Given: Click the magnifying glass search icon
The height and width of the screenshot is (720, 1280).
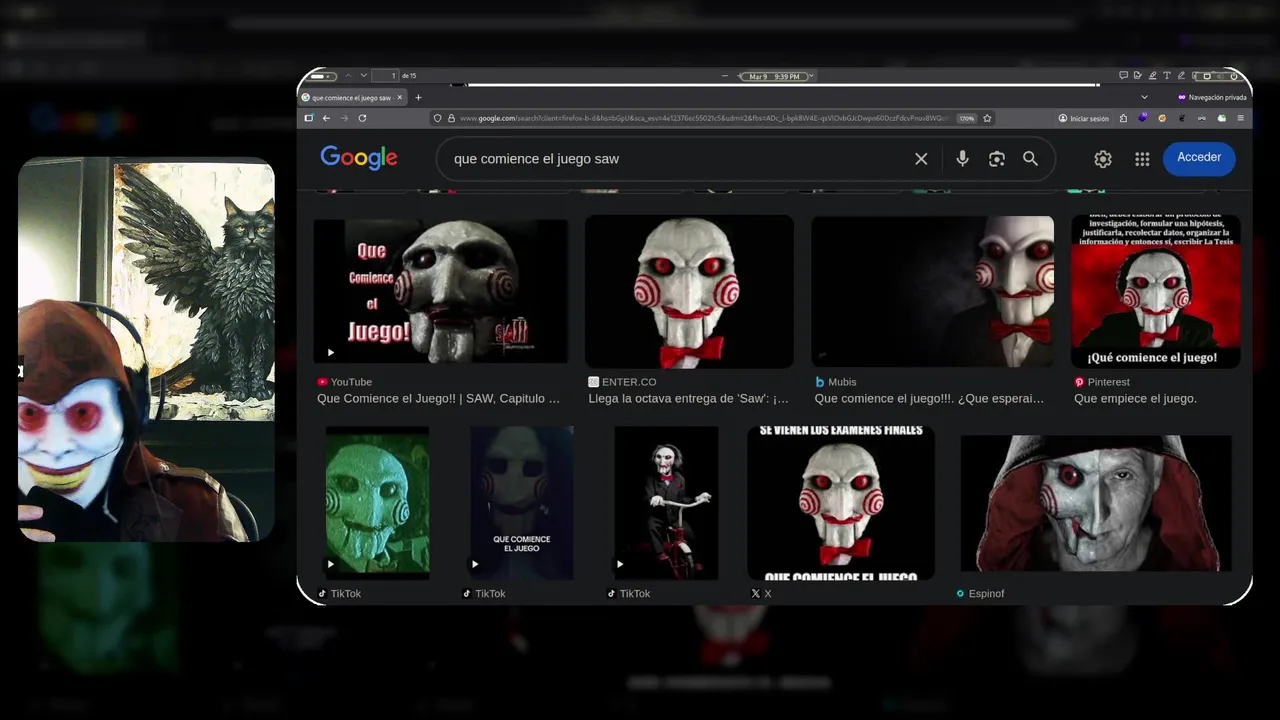Looking at the screenshot, I should tap(1030, 159).
